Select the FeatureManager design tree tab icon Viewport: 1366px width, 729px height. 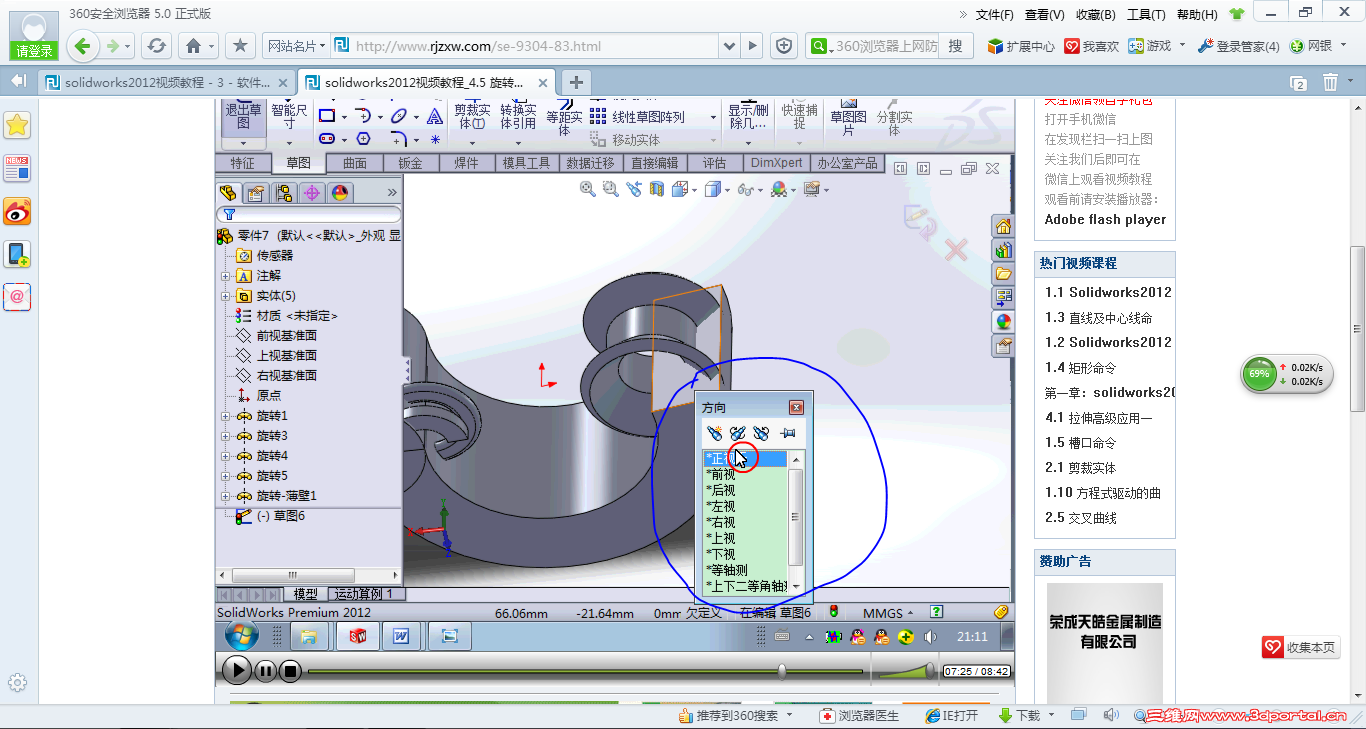pyautogui.click(x=228, y=192)
